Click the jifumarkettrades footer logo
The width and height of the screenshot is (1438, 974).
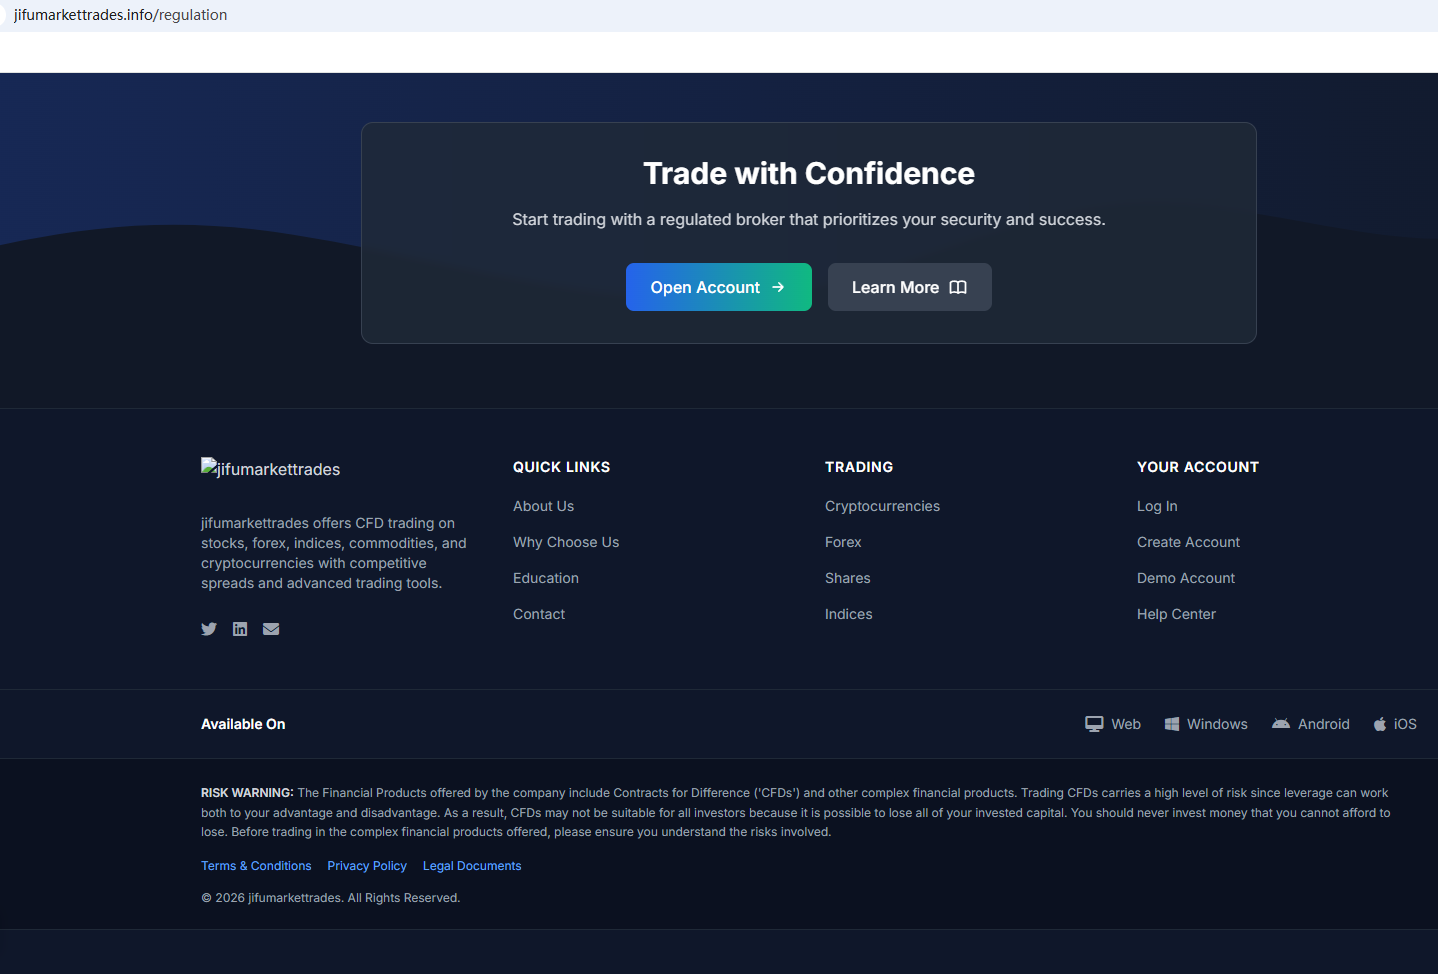271,469
